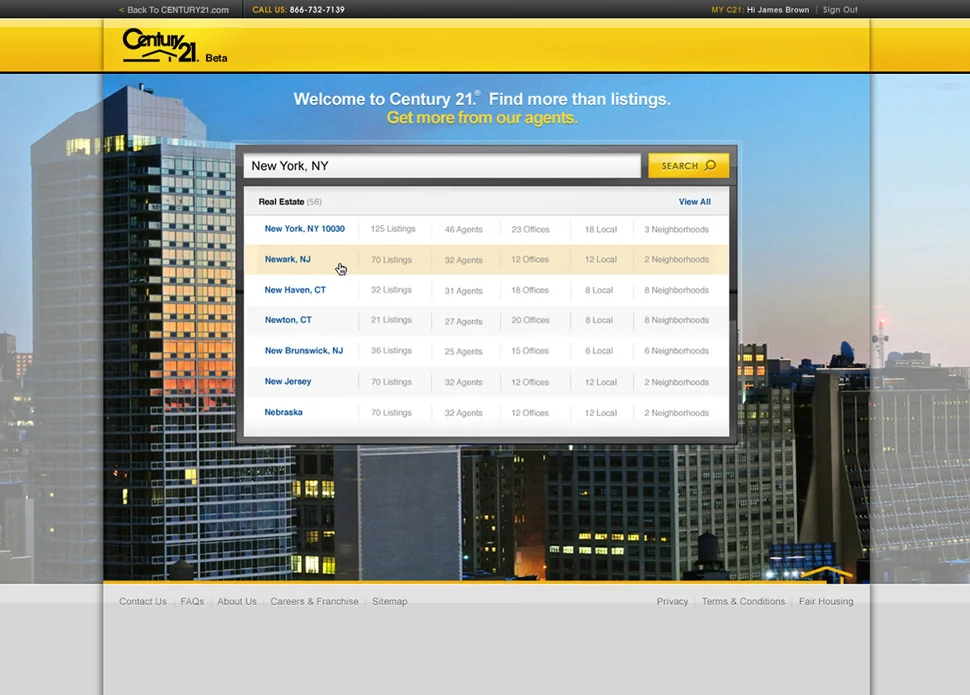
Task: Open Careers & Franchise footer link
Action: (314, 602)
